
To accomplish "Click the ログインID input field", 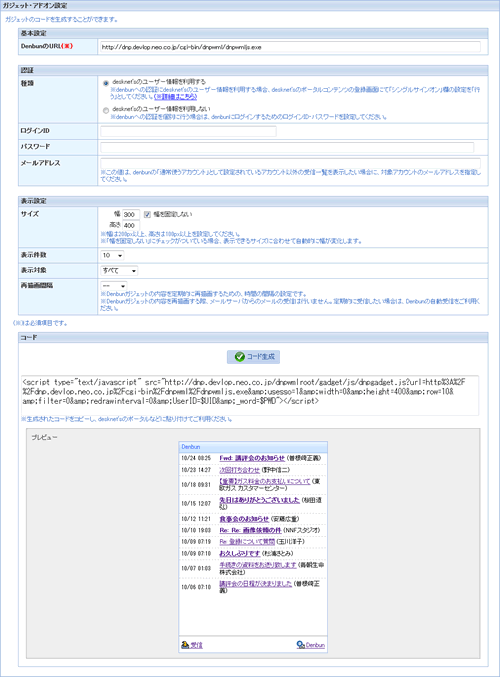I will coord(188,131).
